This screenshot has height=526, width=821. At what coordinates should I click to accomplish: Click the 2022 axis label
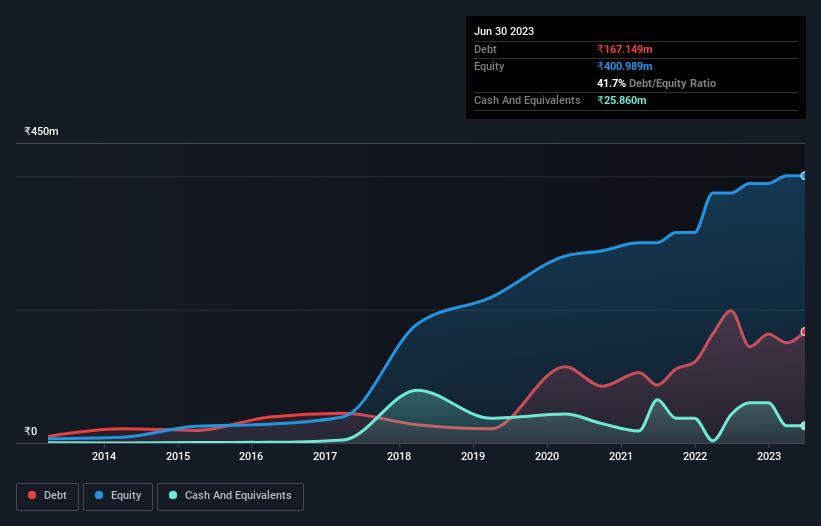click(695, 456)
